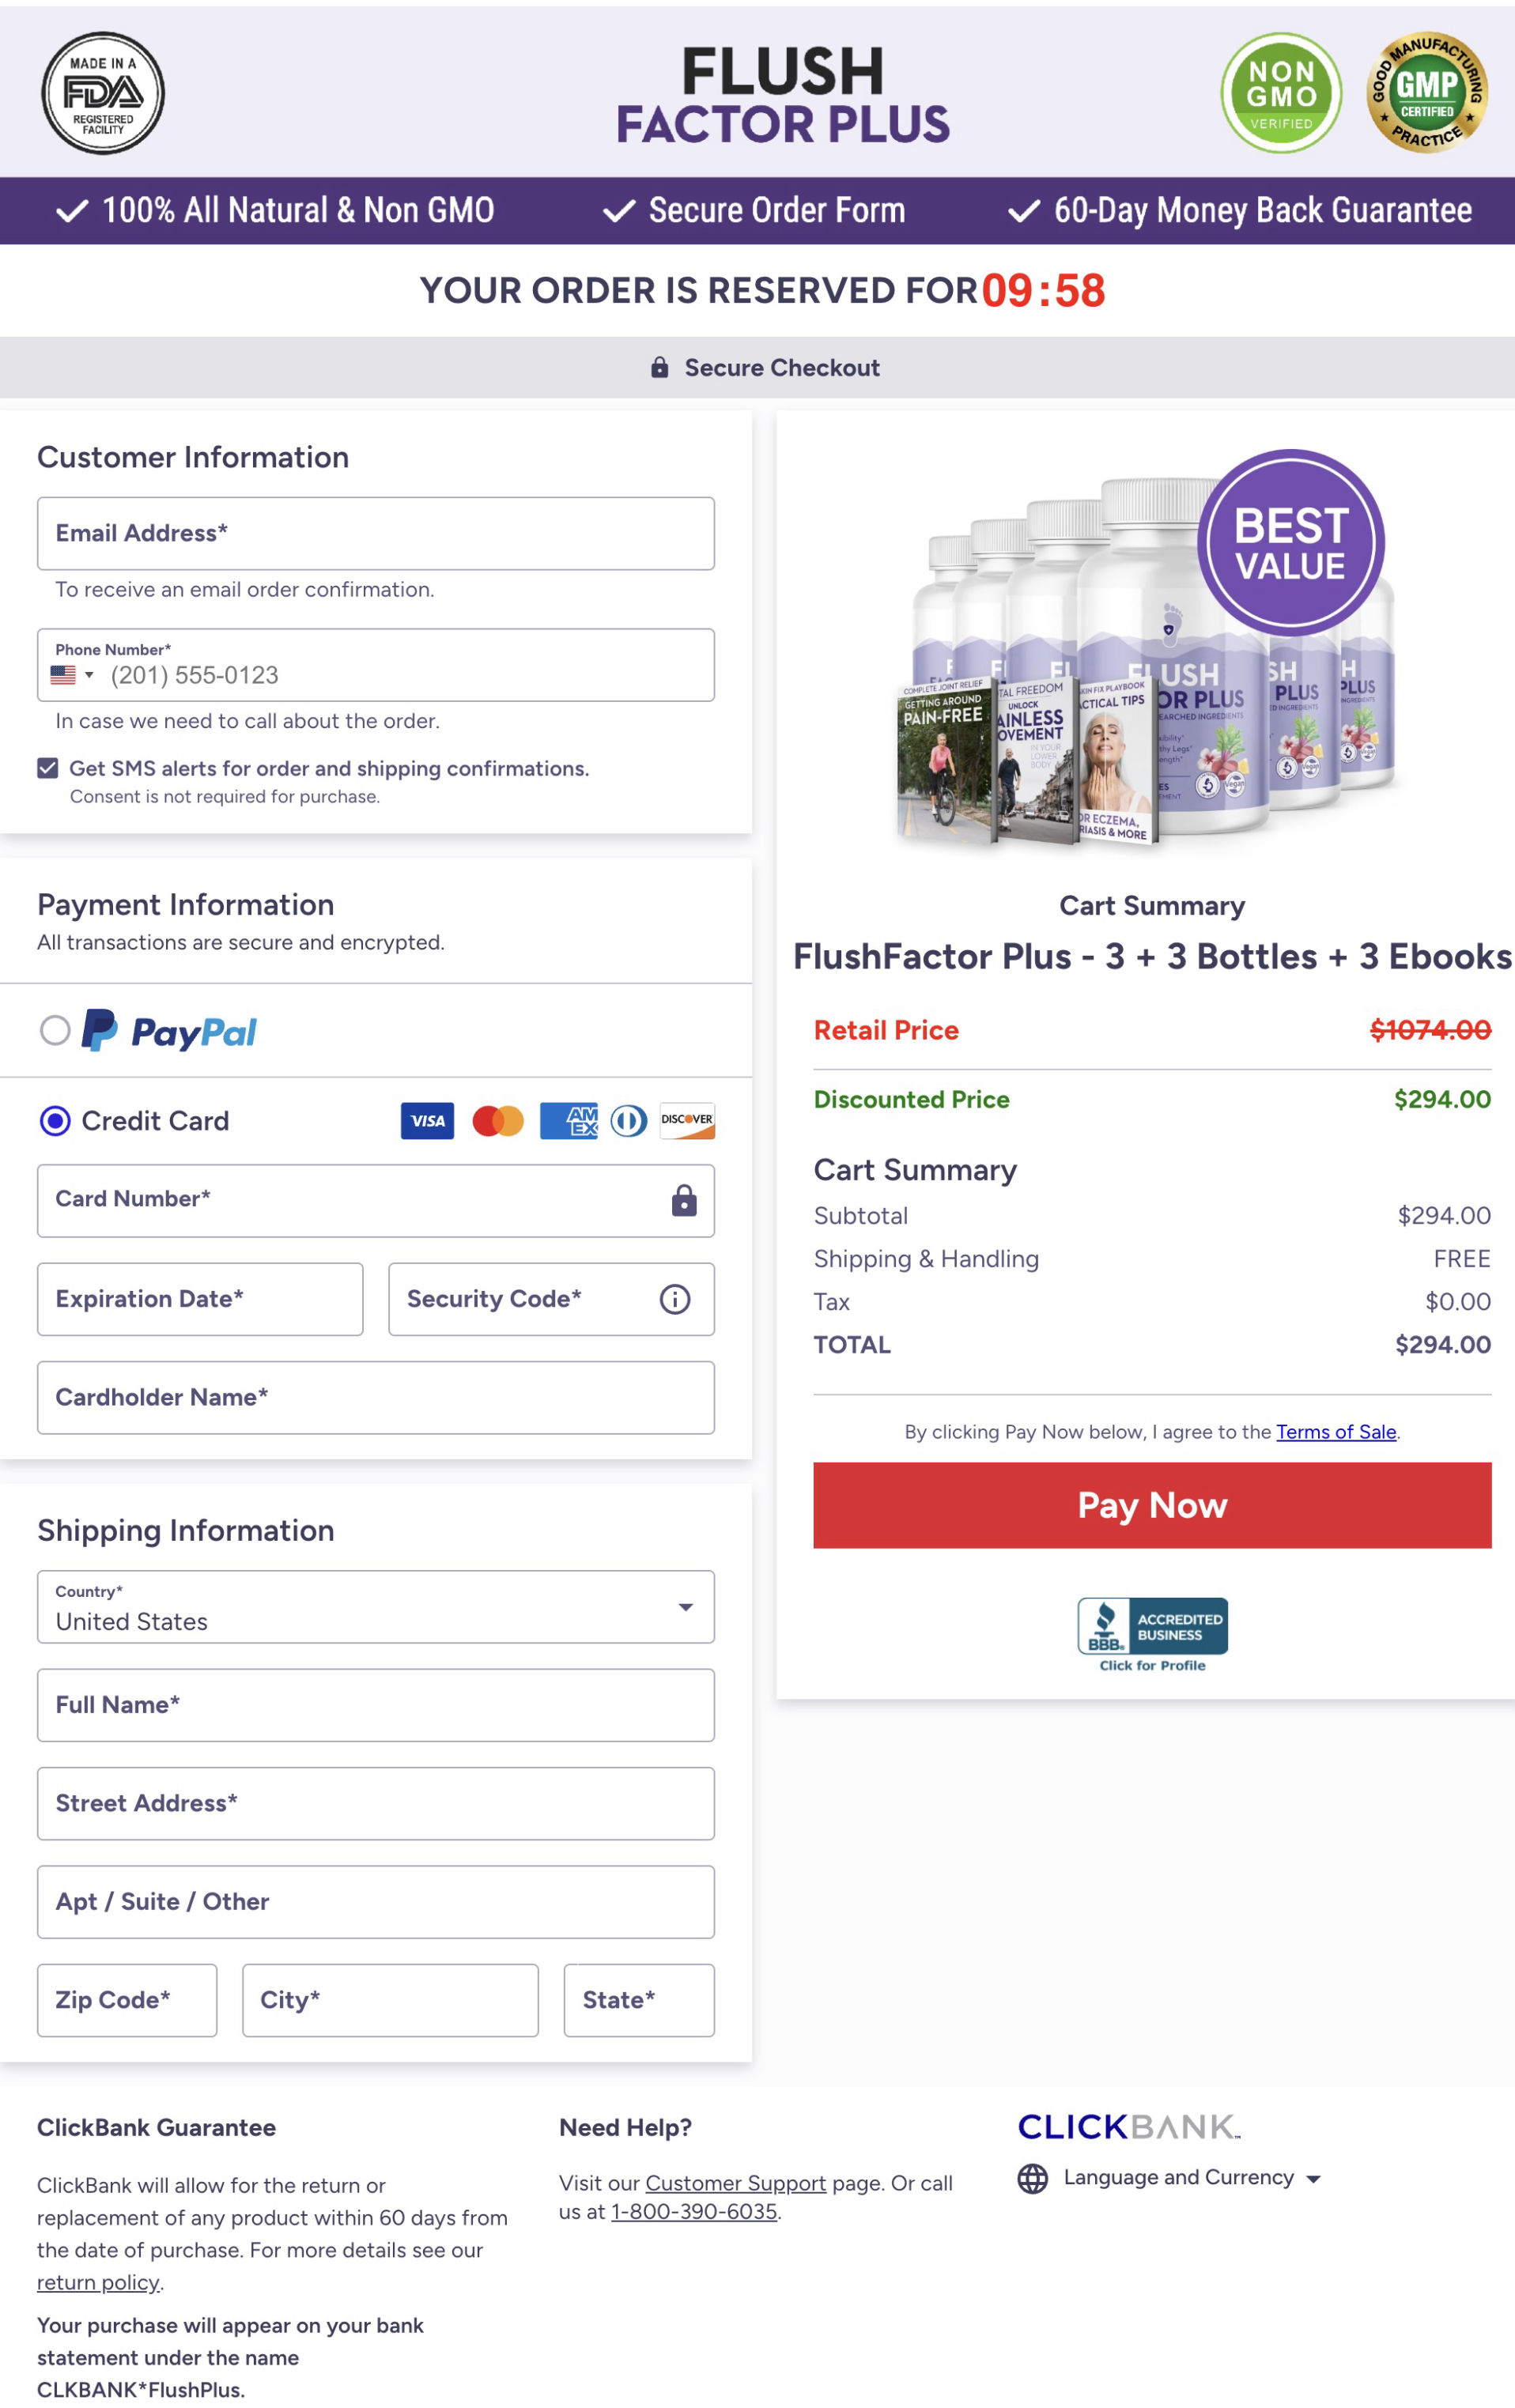Screen dimensions: 1515x2408
Task: Click the info icon beside Security Code
Action: [x=675, y=1299]
